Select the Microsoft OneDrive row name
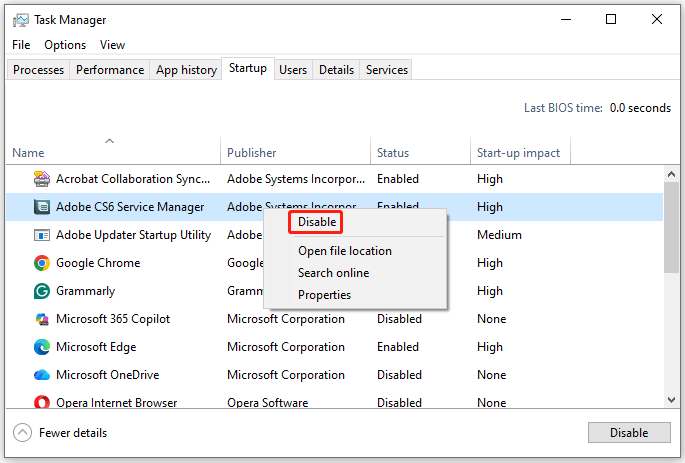Viewport: 685px width, 463px height. [107, 375]
